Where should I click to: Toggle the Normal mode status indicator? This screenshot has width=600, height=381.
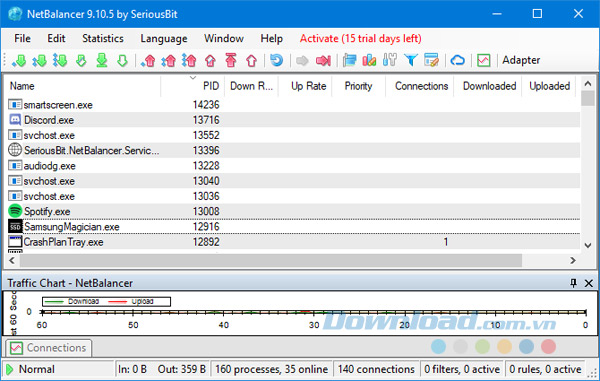pos(31,370)
